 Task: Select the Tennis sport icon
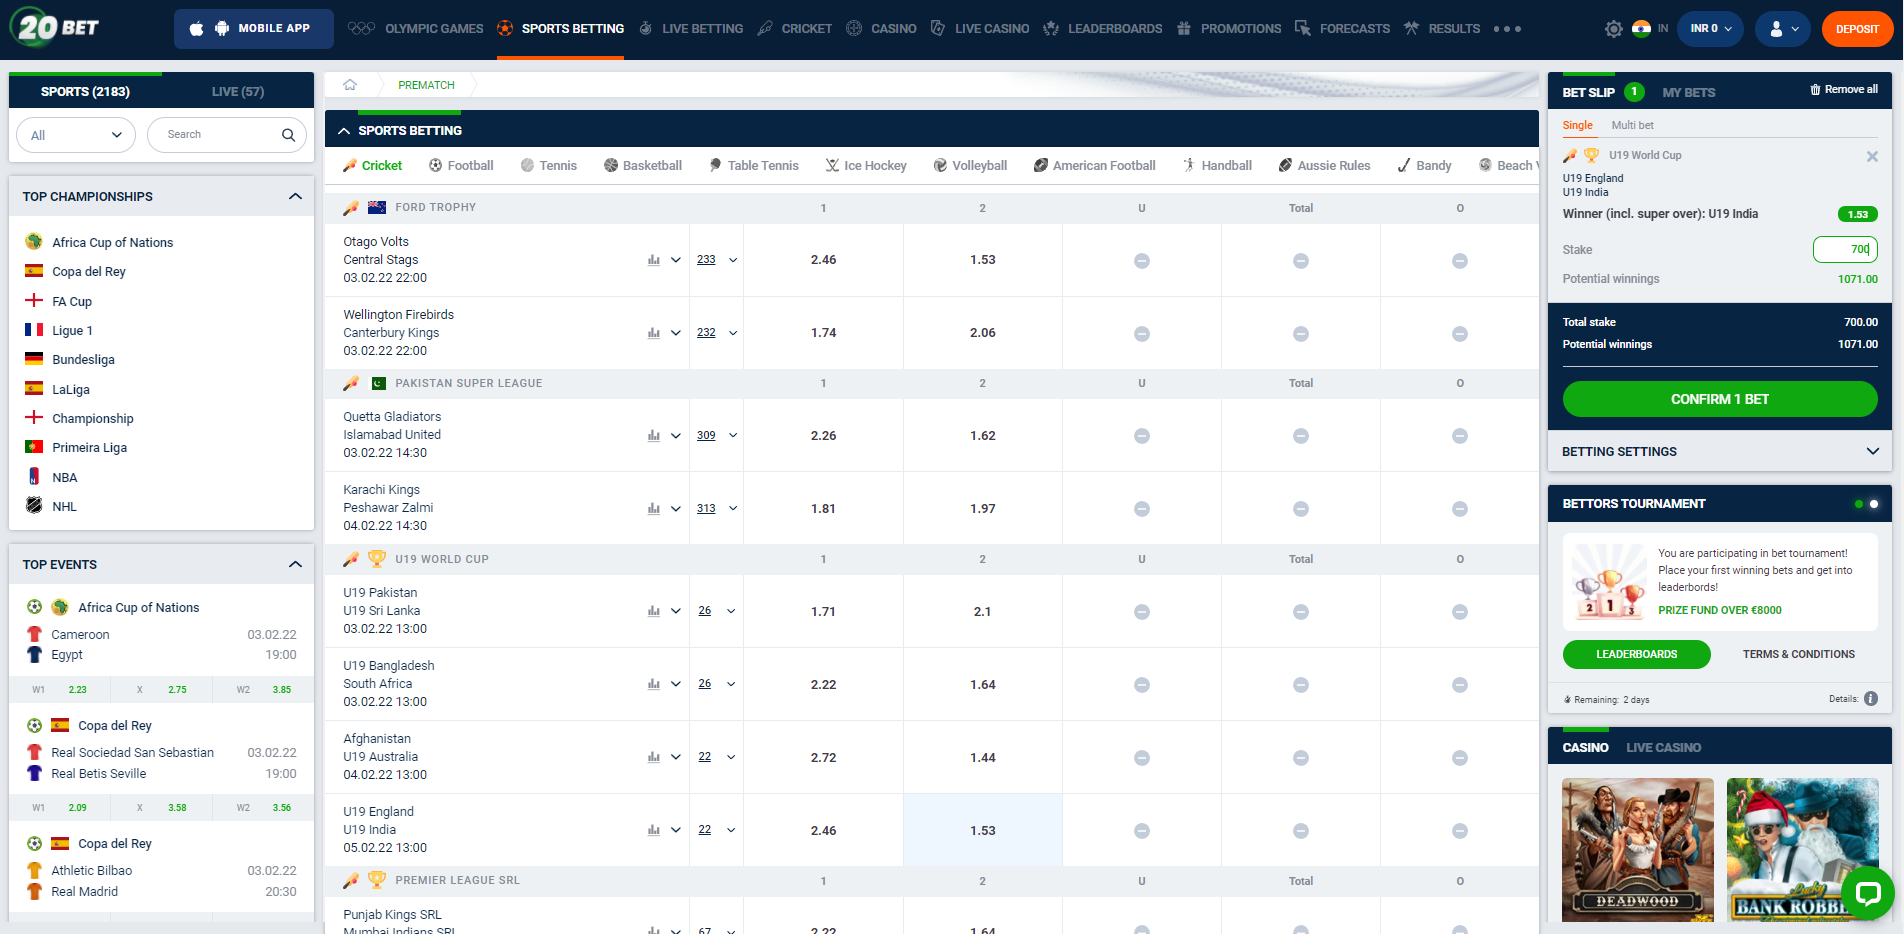[x=525, y=165]
